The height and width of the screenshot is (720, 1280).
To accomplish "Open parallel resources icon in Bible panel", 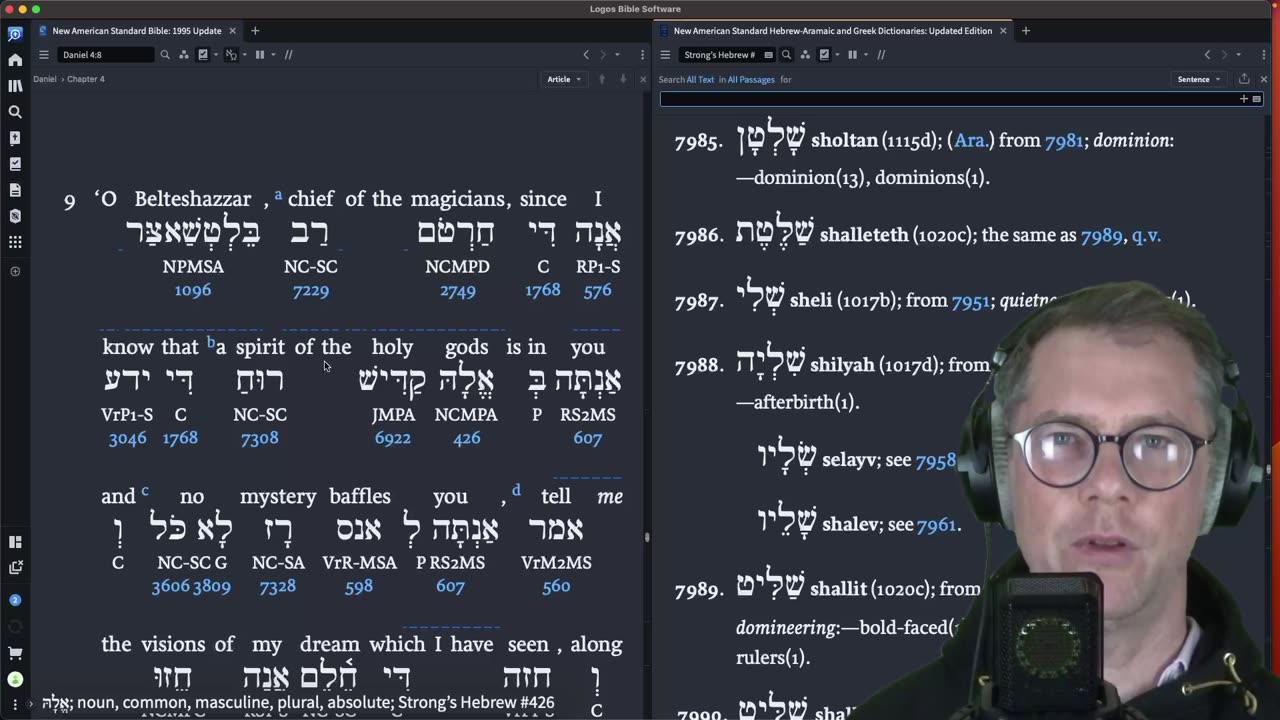I will [184, 55].
